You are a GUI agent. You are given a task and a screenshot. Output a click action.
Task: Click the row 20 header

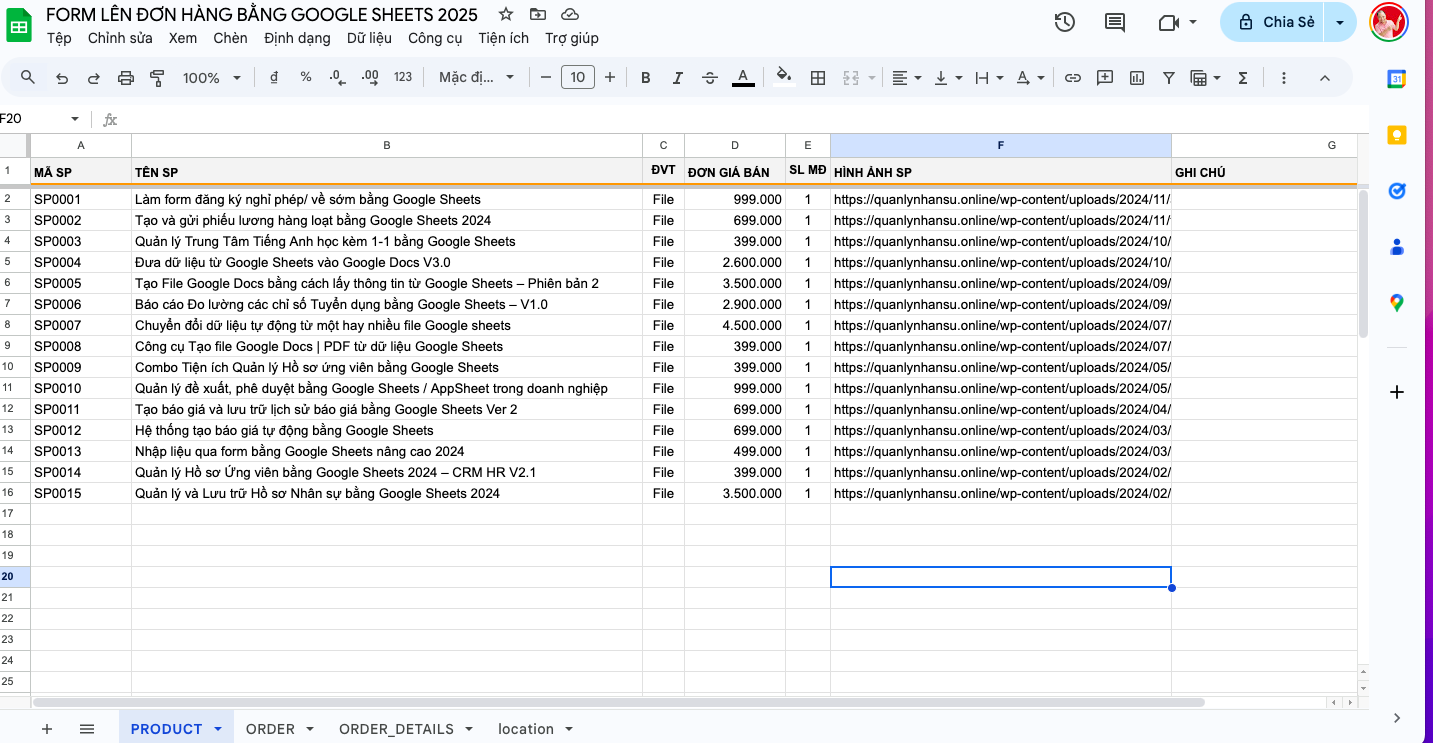coord(13,576)
